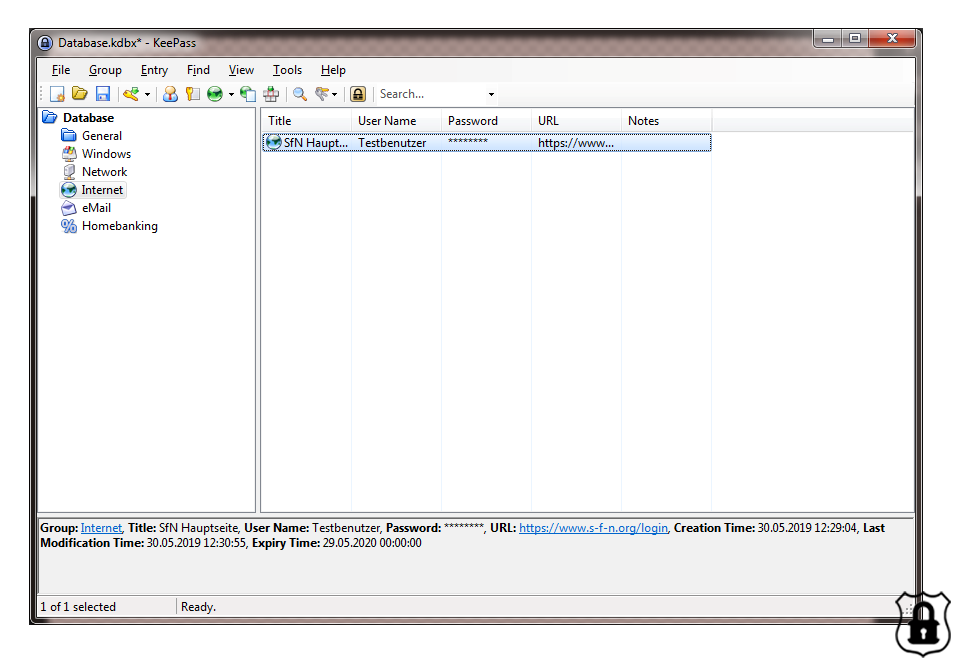Select the Homebanking group label
The image size is (953, 662).
click(120, 226)
